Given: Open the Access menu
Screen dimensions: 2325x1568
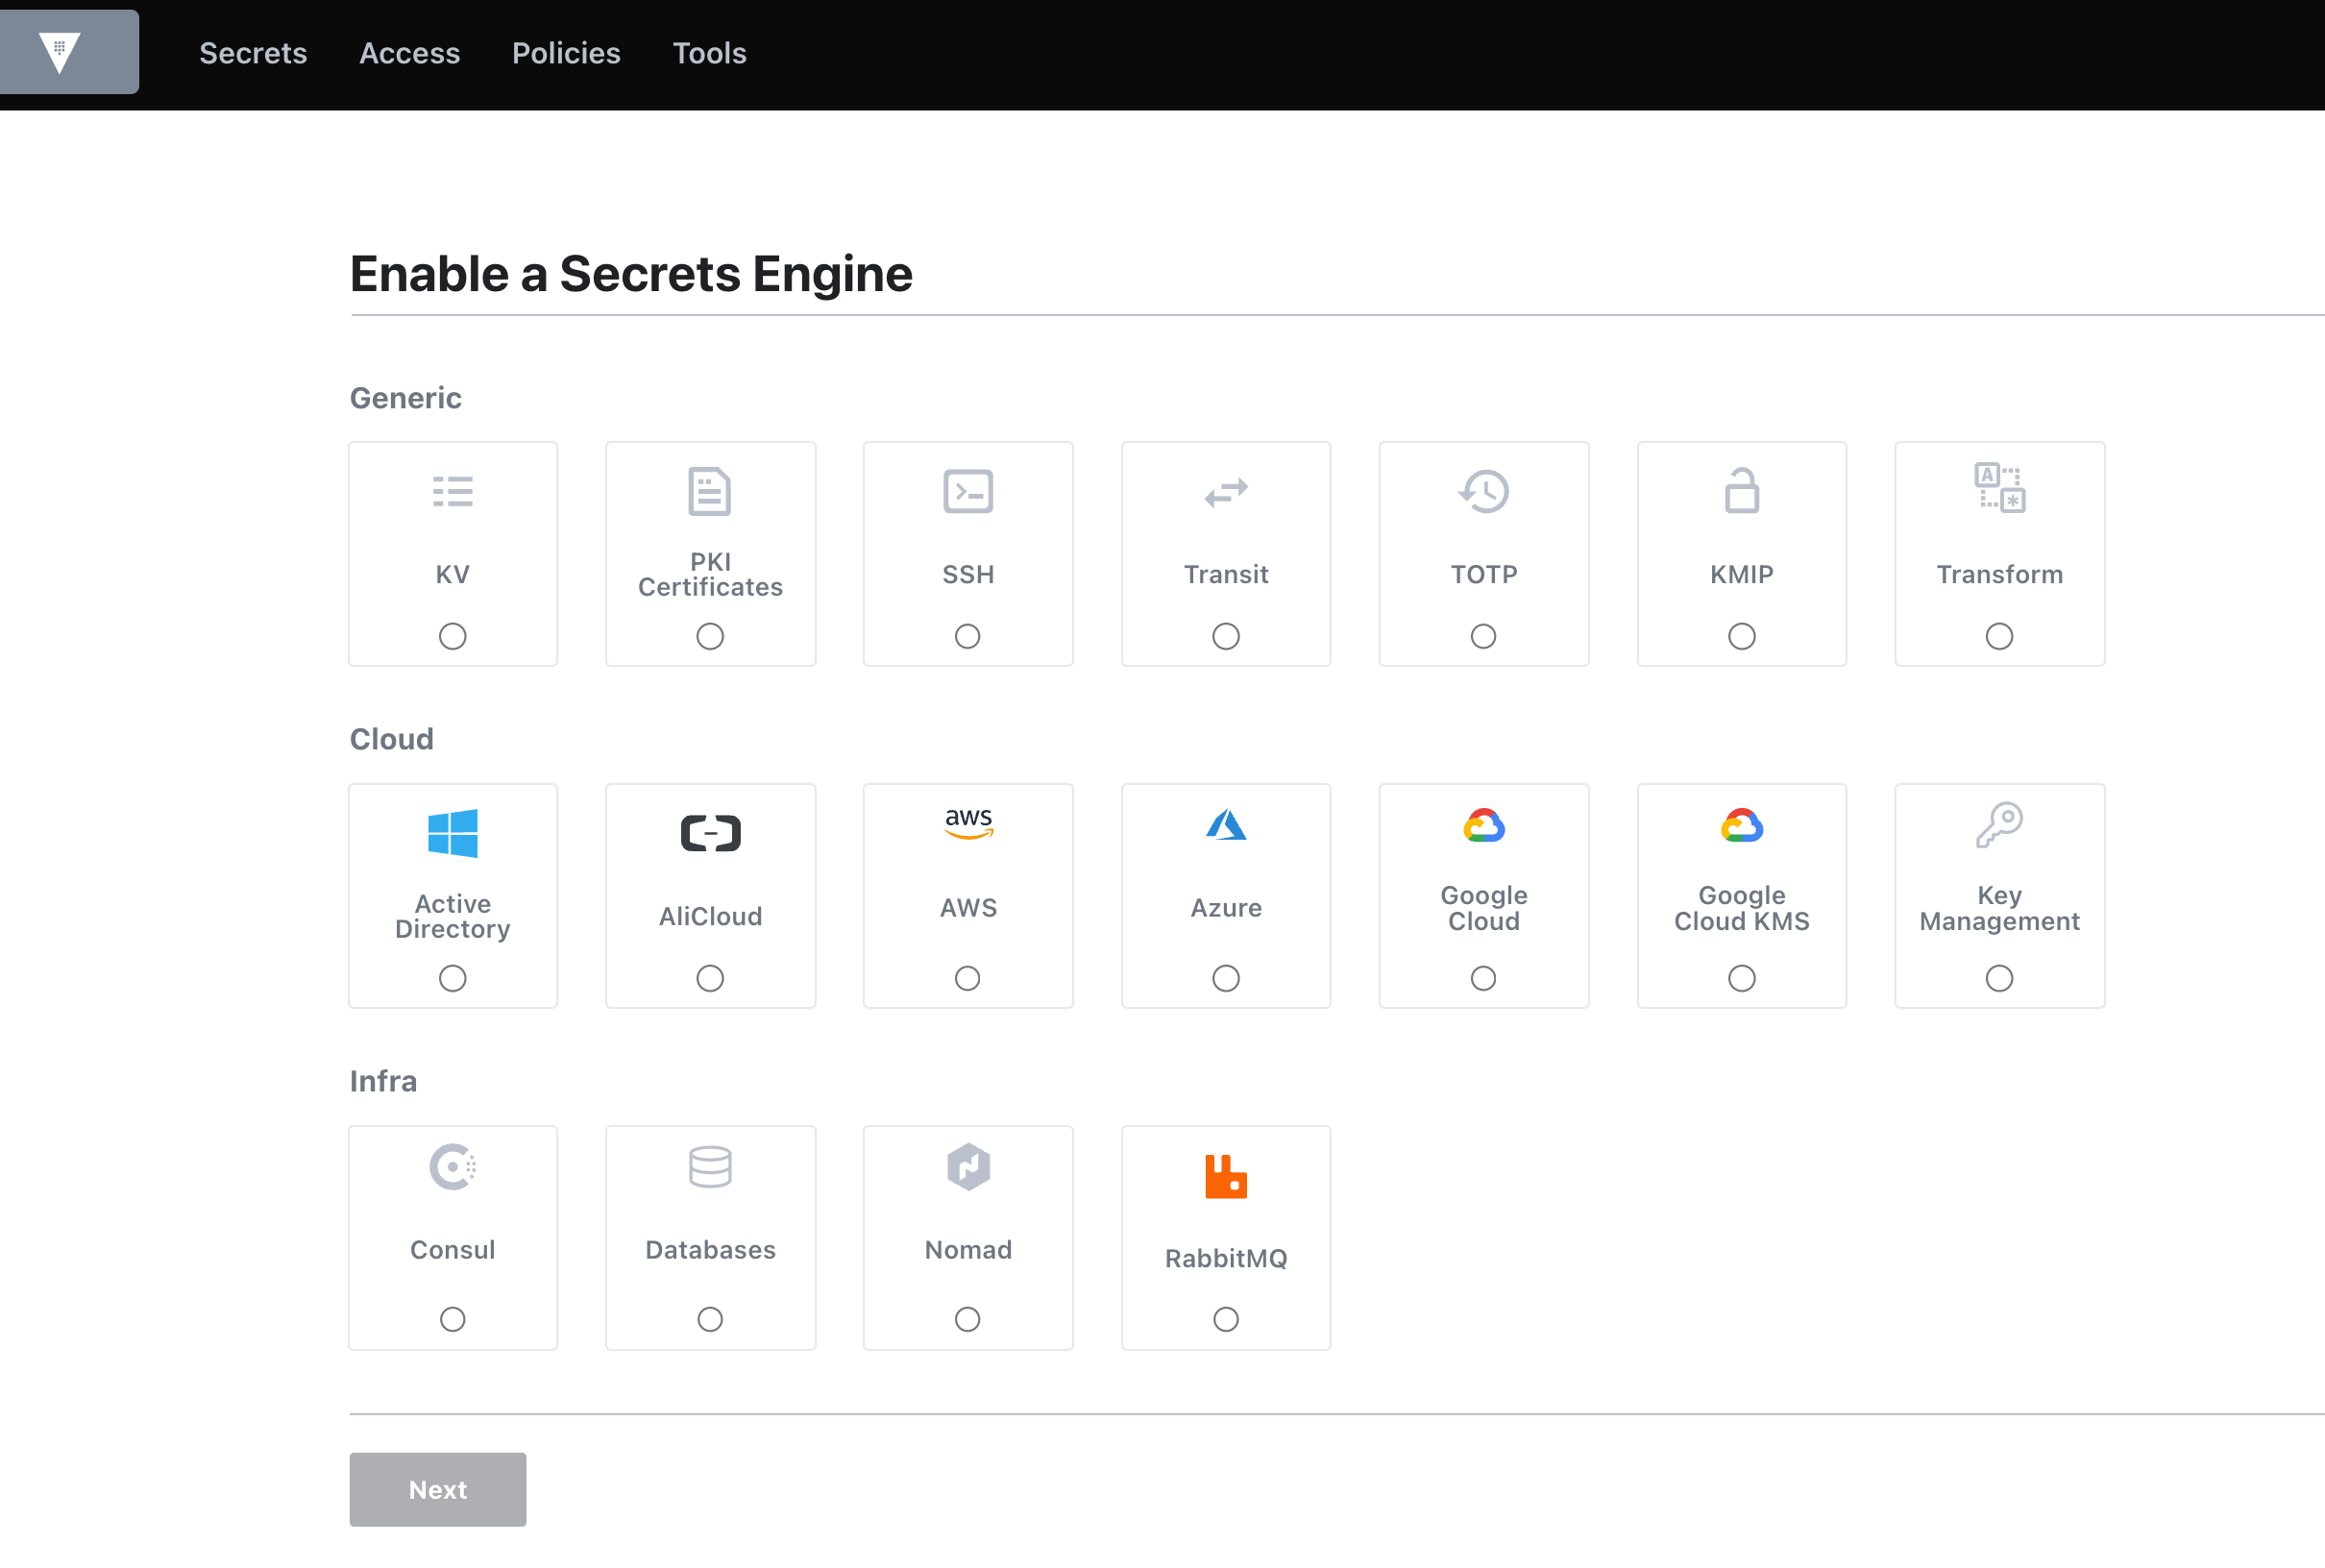Looking at the screenshot, I should (x=409, y=53).
